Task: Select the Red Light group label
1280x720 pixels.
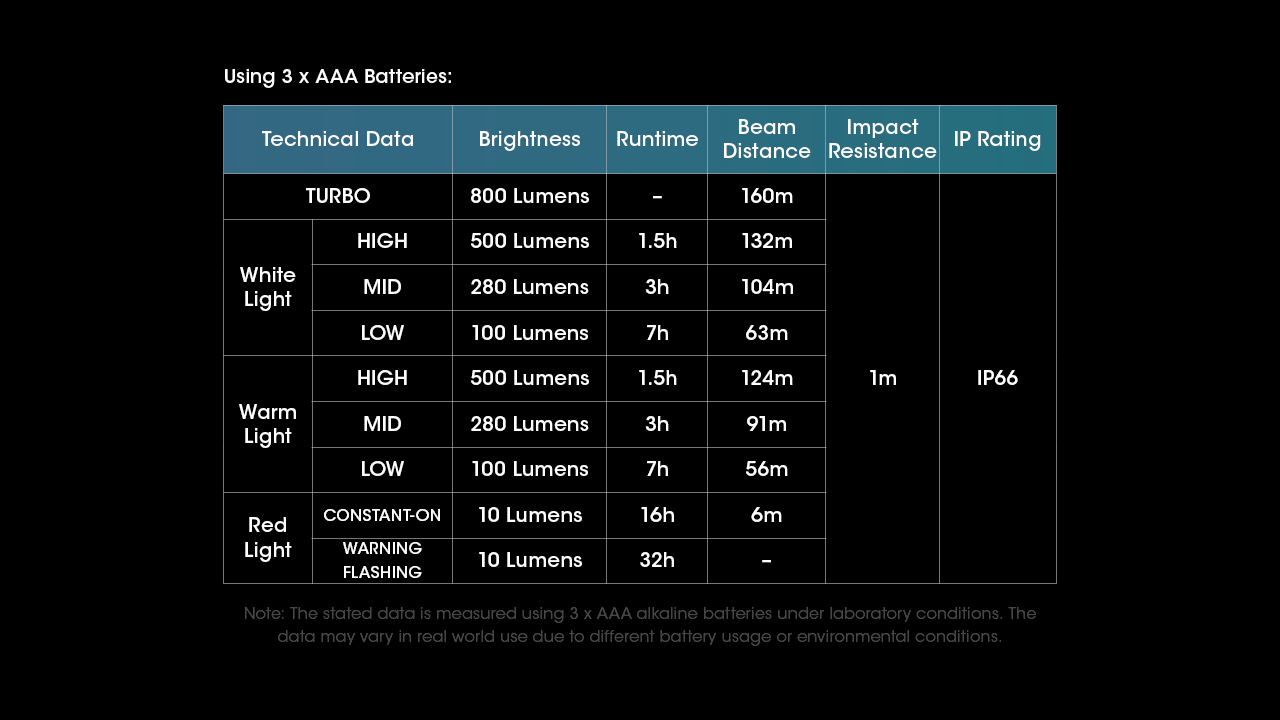Action: (x=268, y=537)
